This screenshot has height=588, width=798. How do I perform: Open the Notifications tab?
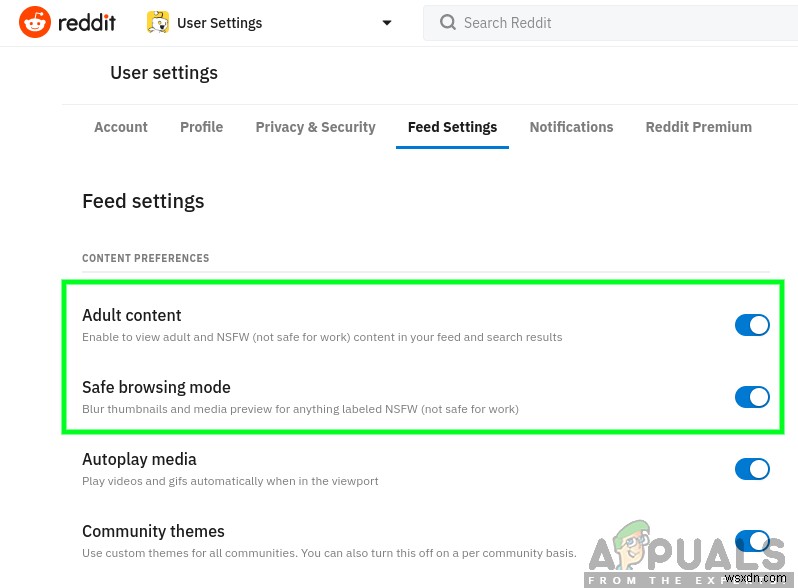pos(572,127)
